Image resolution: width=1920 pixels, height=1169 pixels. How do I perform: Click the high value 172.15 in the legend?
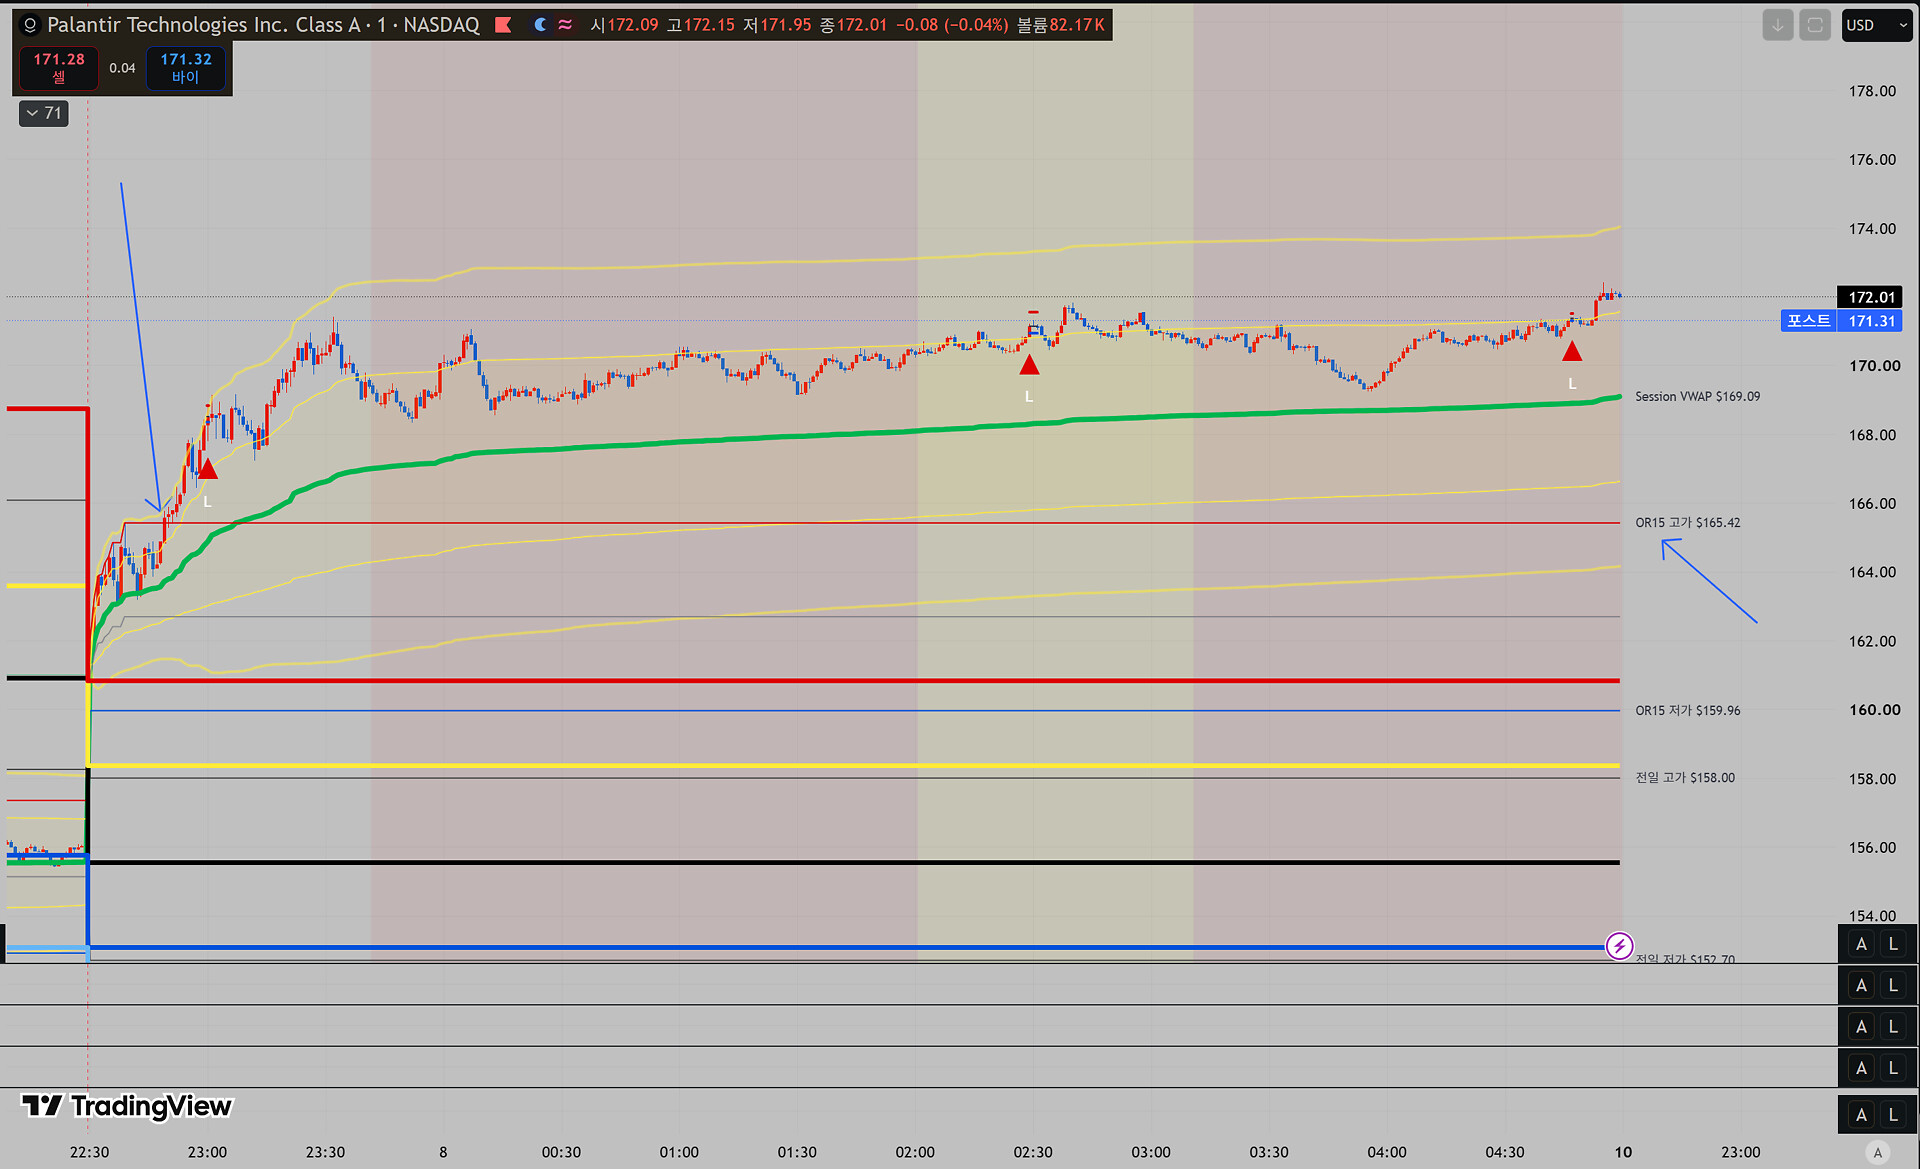pos(709,25)
